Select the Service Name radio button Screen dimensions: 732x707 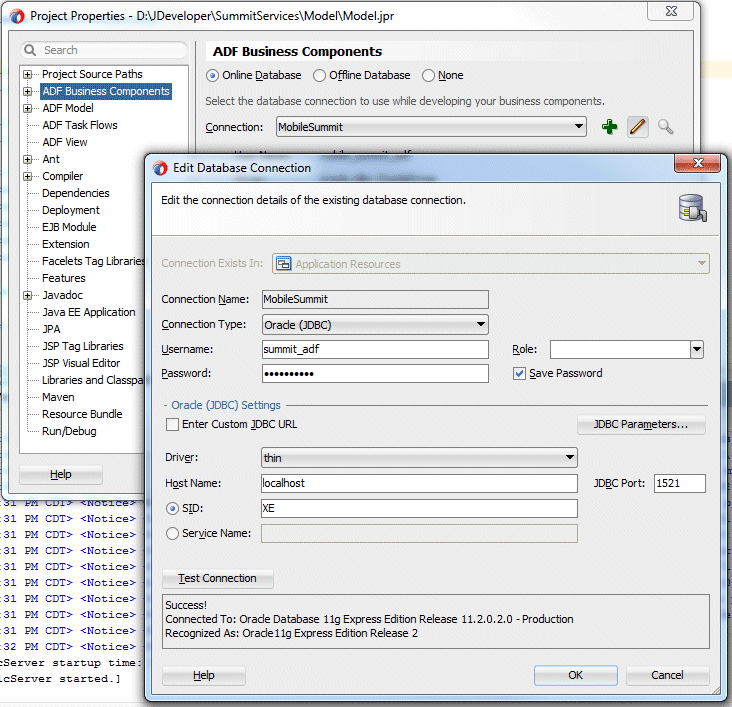click(172, 533)
